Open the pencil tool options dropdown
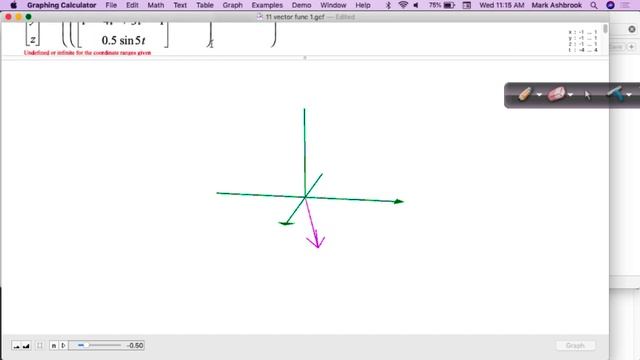This screenshot has width=640, height=360. 539,95
